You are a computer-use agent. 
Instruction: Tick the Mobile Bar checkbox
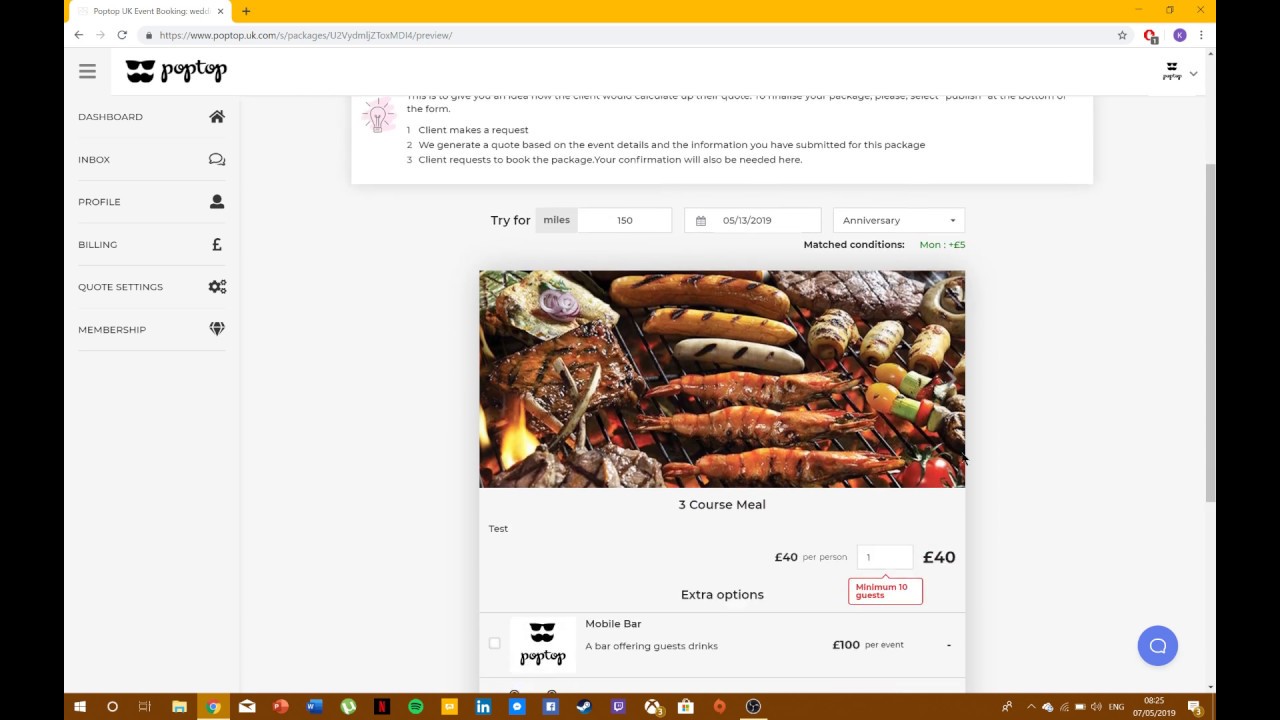494,643
